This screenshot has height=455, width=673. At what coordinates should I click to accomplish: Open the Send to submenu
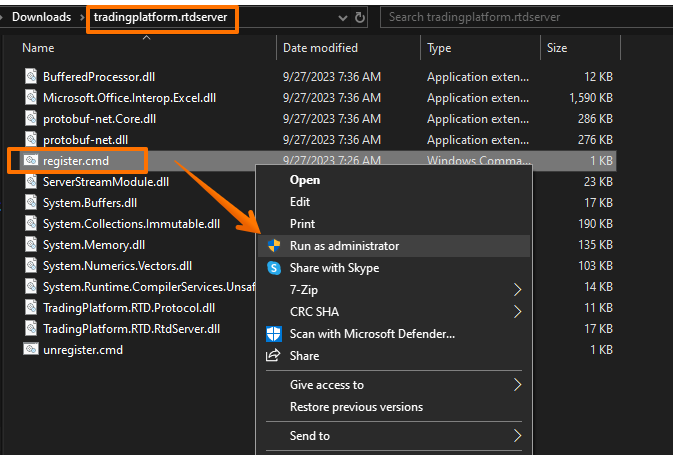[x=517, y=436]
